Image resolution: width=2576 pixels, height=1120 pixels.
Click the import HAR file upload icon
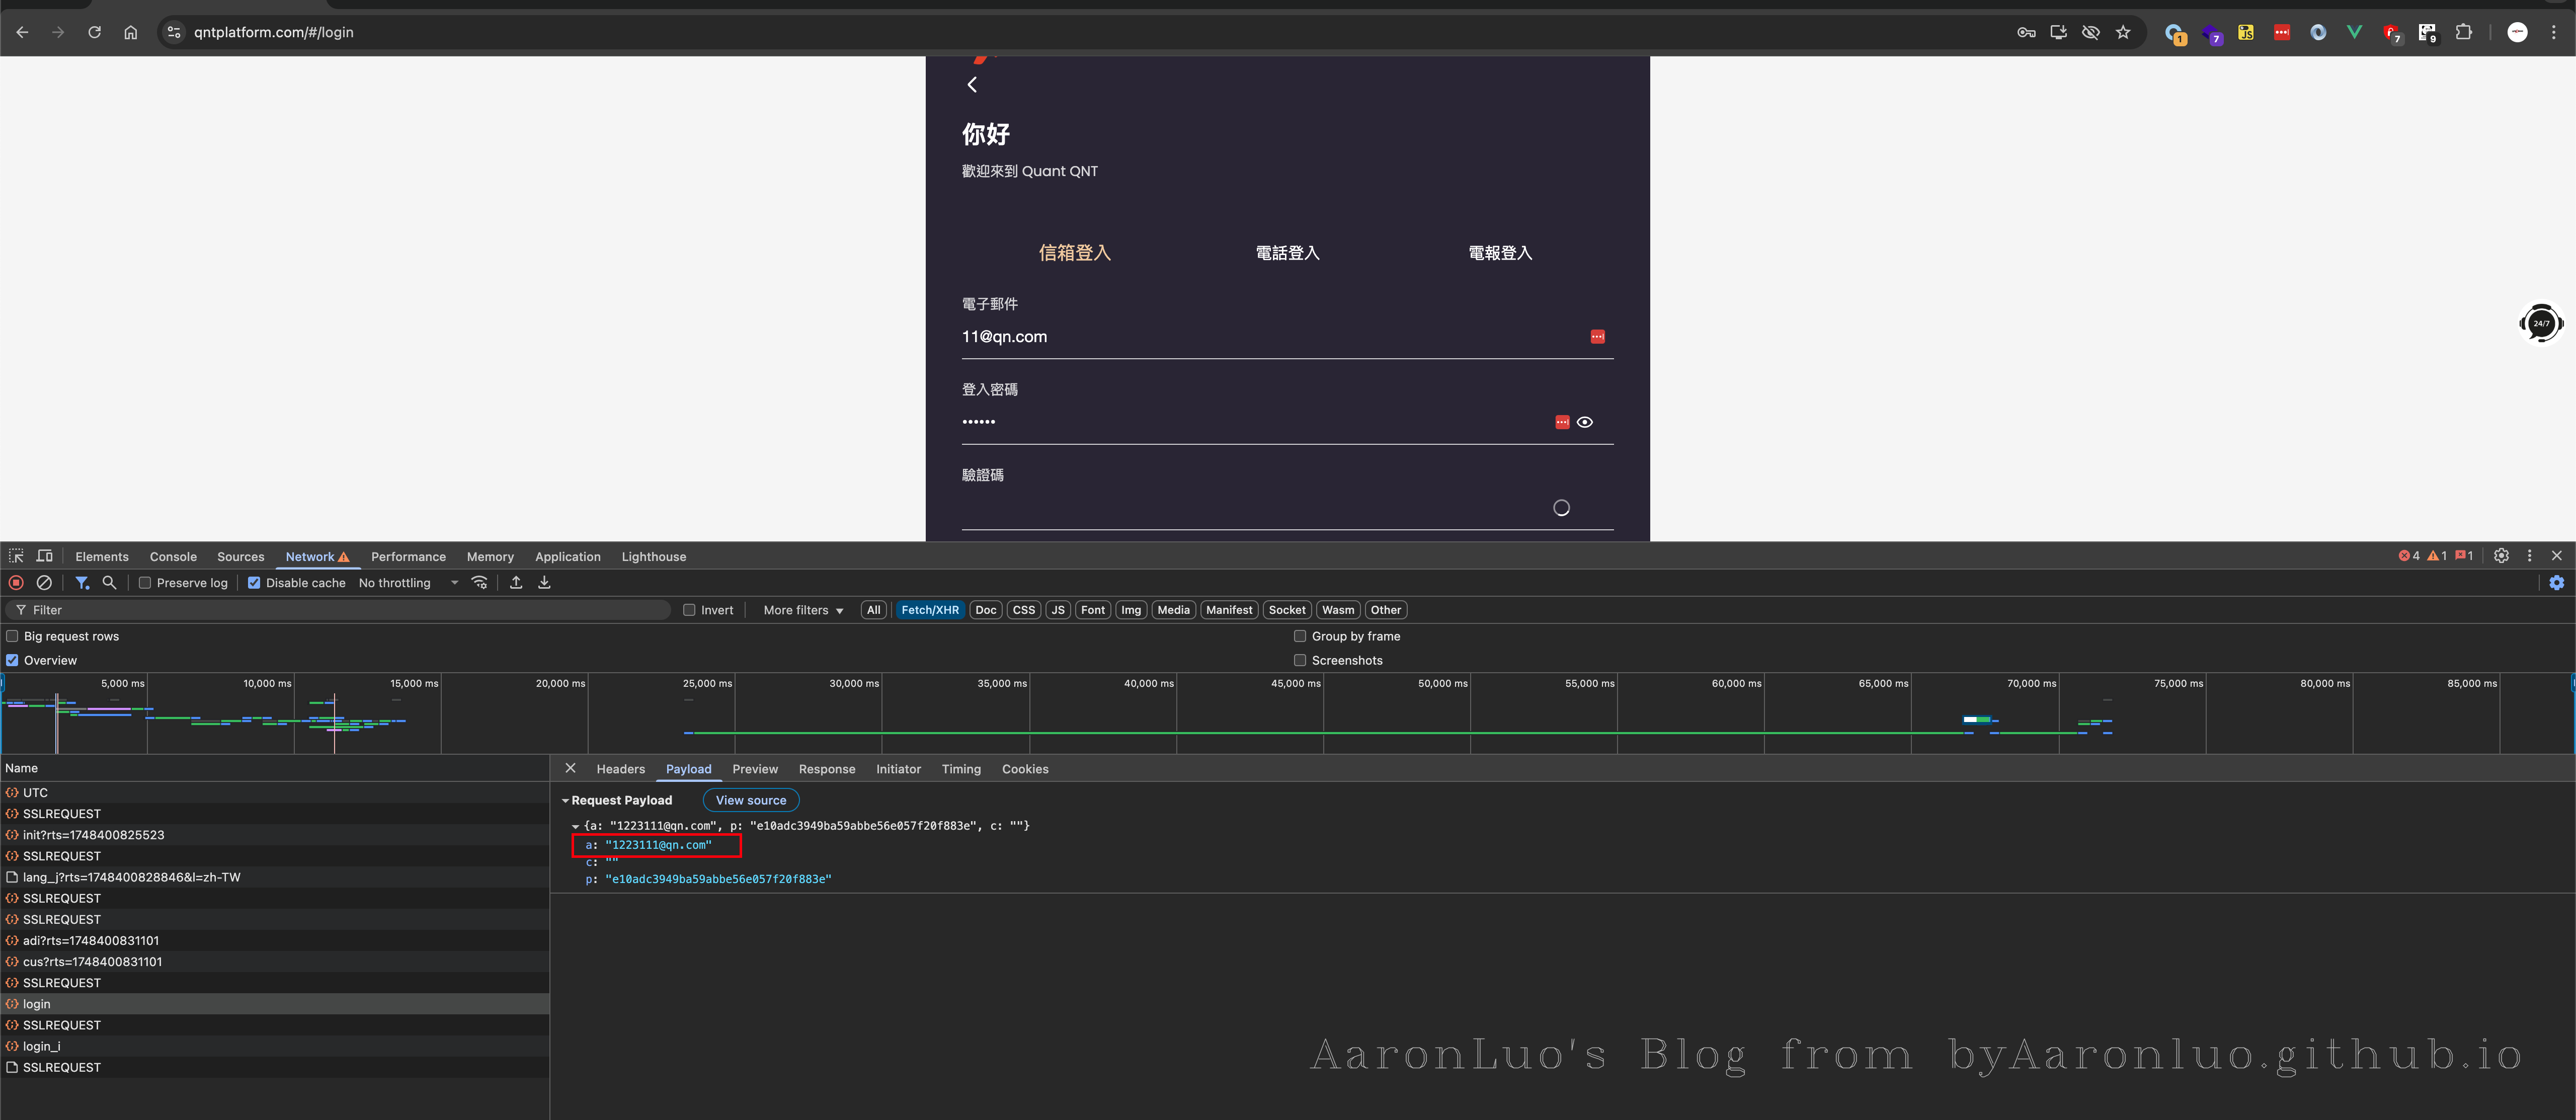point(516,582)
